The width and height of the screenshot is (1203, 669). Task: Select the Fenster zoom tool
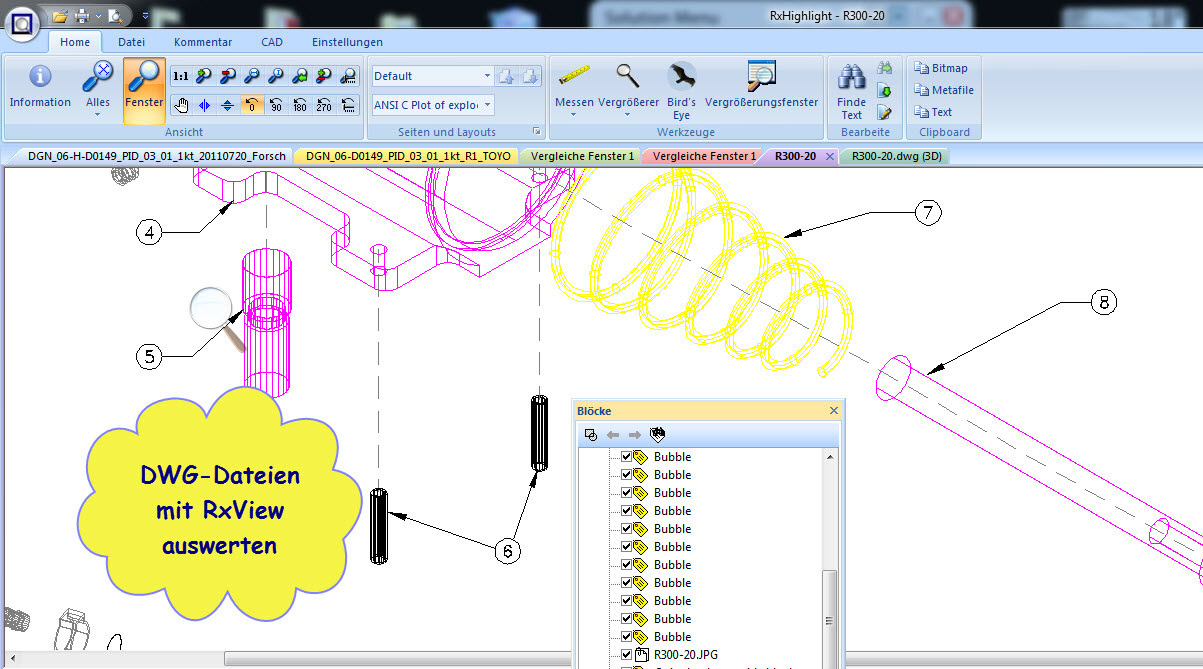coord(143,90)
